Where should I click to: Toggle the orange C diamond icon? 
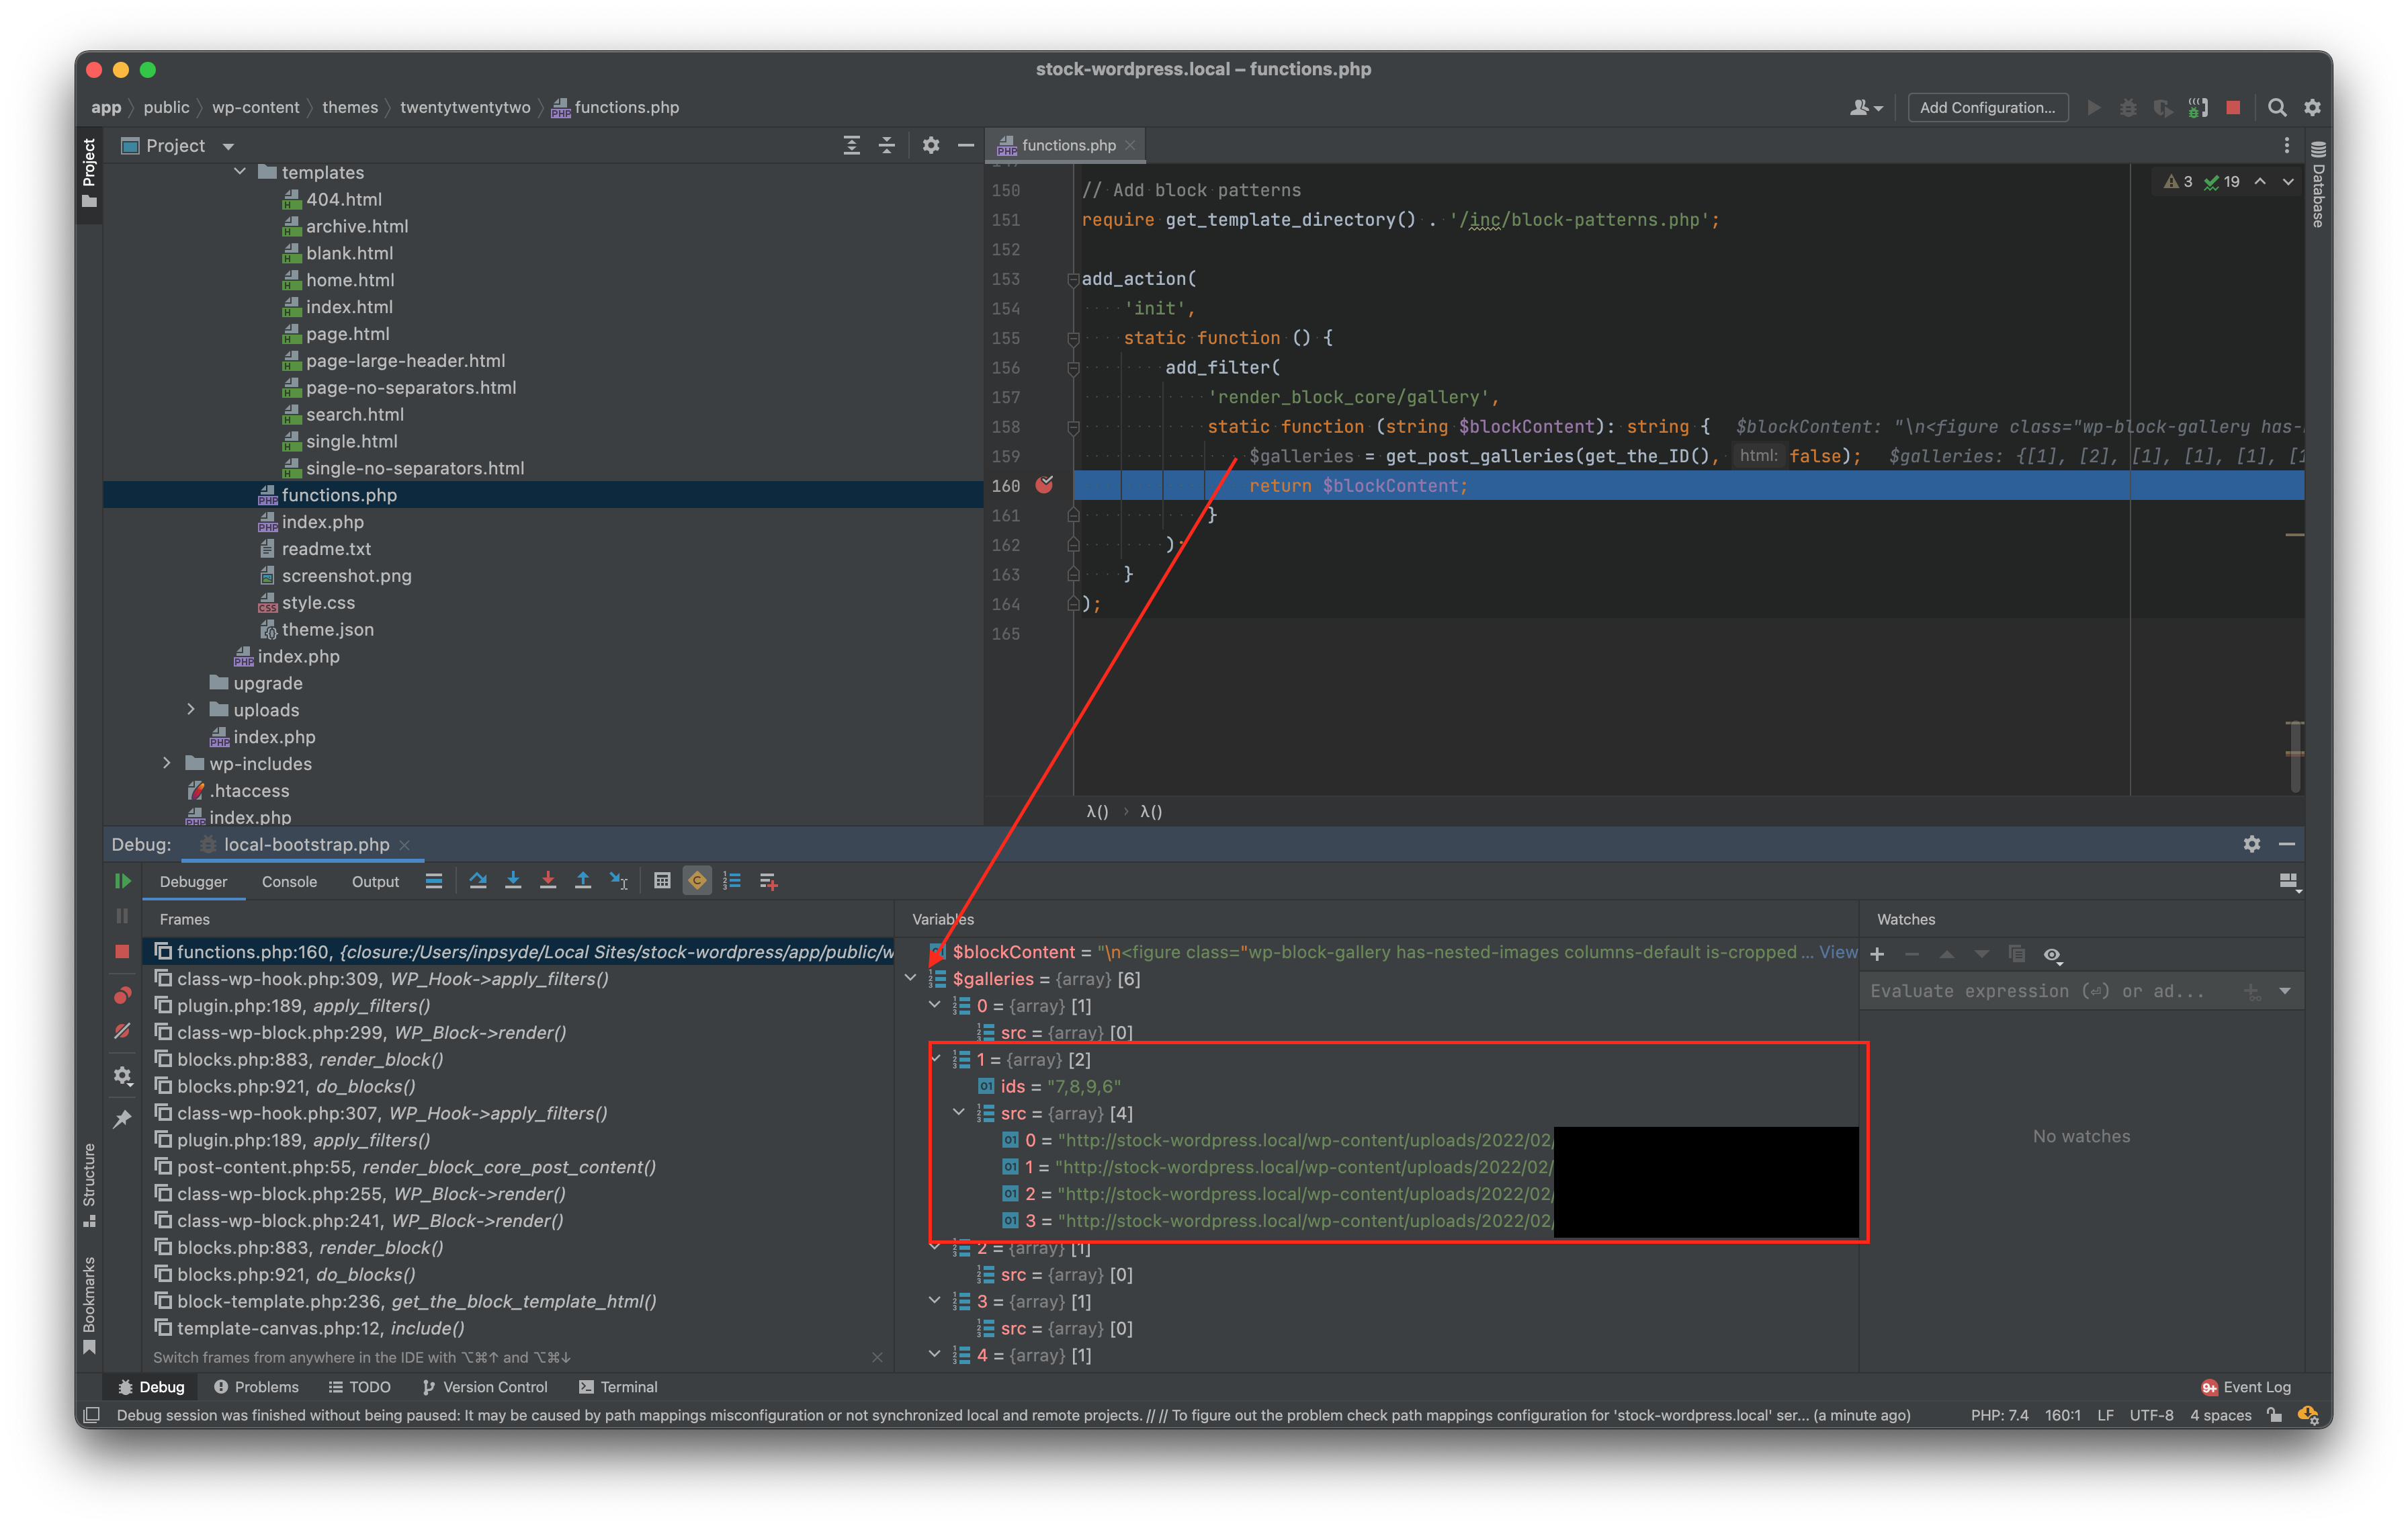coord(697,881)
